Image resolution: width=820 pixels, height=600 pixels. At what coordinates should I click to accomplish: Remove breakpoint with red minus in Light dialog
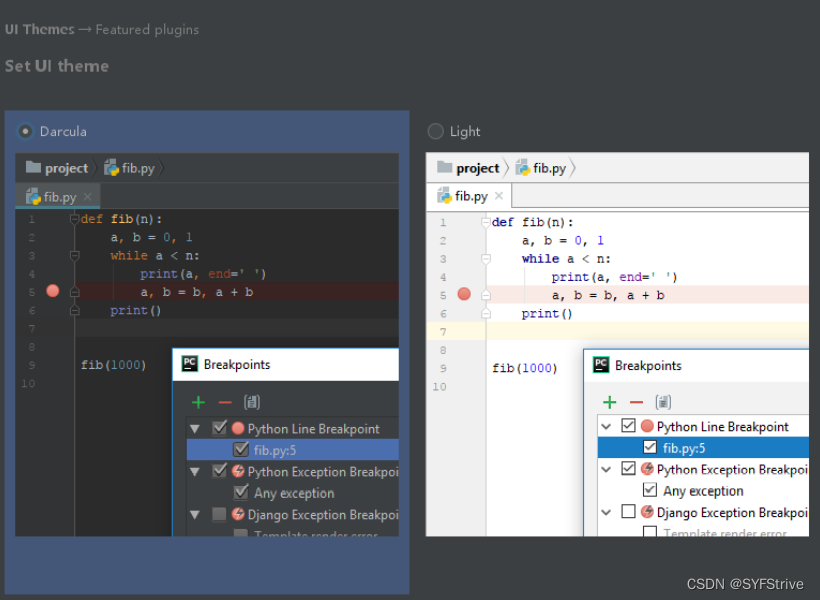click(636, 402)
